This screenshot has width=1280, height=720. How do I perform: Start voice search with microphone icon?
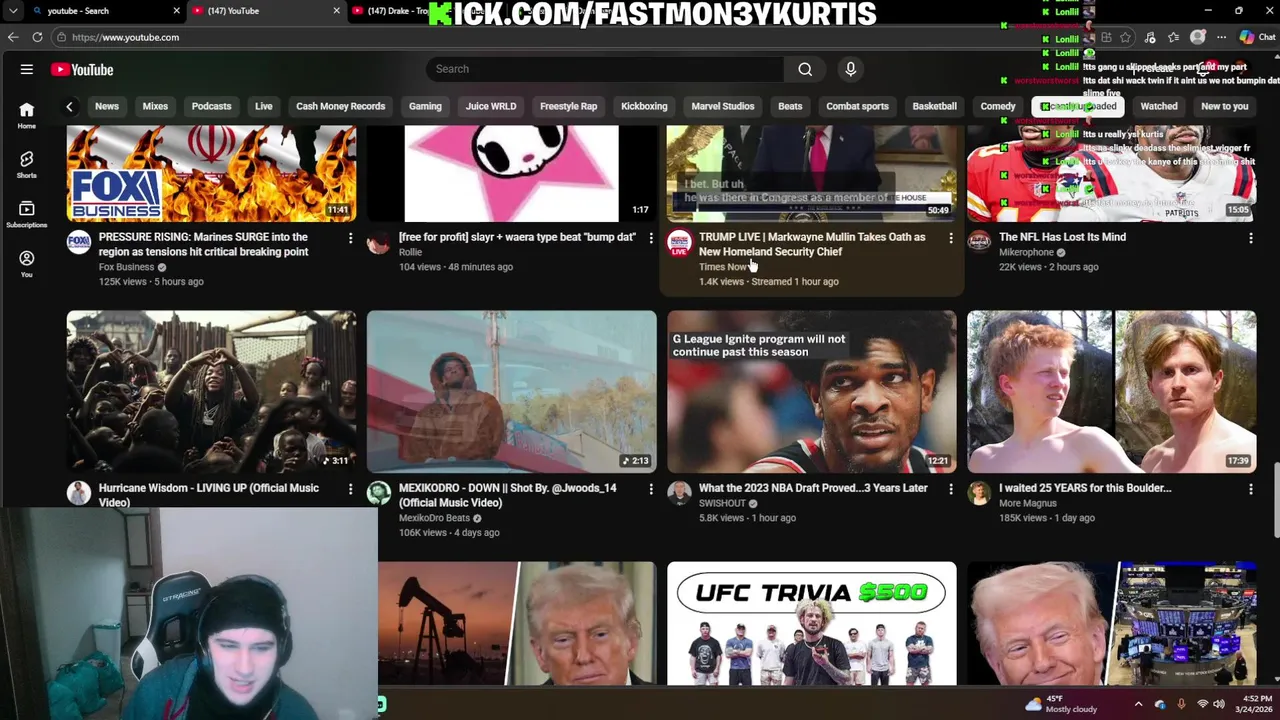click(851, 69)
